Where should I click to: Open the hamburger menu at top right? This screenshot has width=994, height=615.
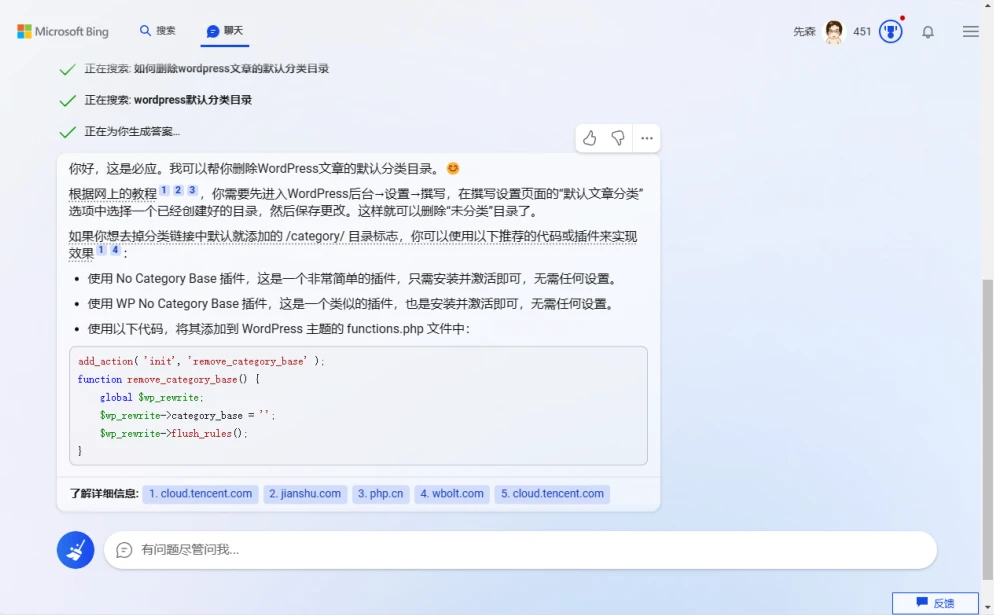point(969,31)
